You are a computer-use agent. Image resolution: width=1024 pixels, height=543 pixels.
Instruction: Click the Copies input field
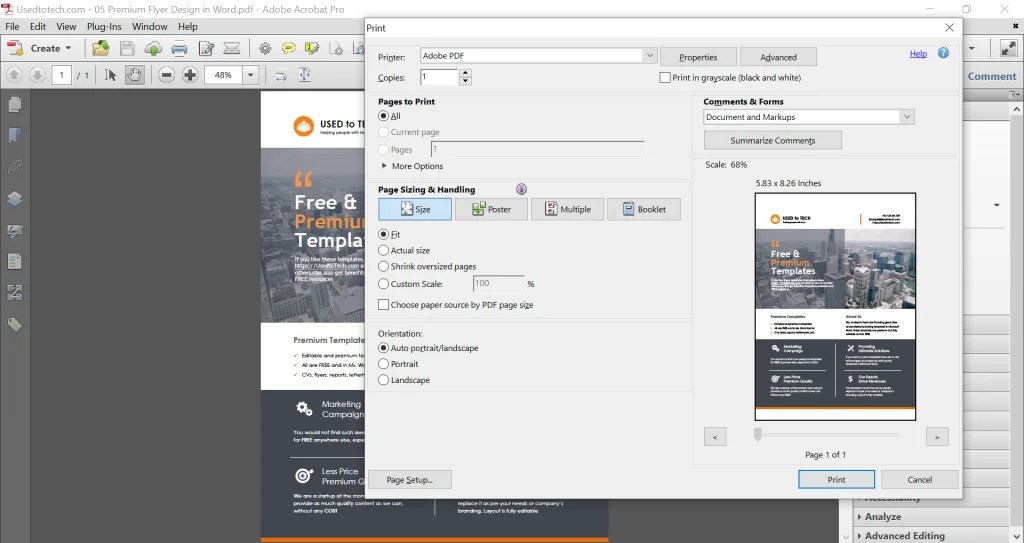pyautogui.click(x=438, y=77)
